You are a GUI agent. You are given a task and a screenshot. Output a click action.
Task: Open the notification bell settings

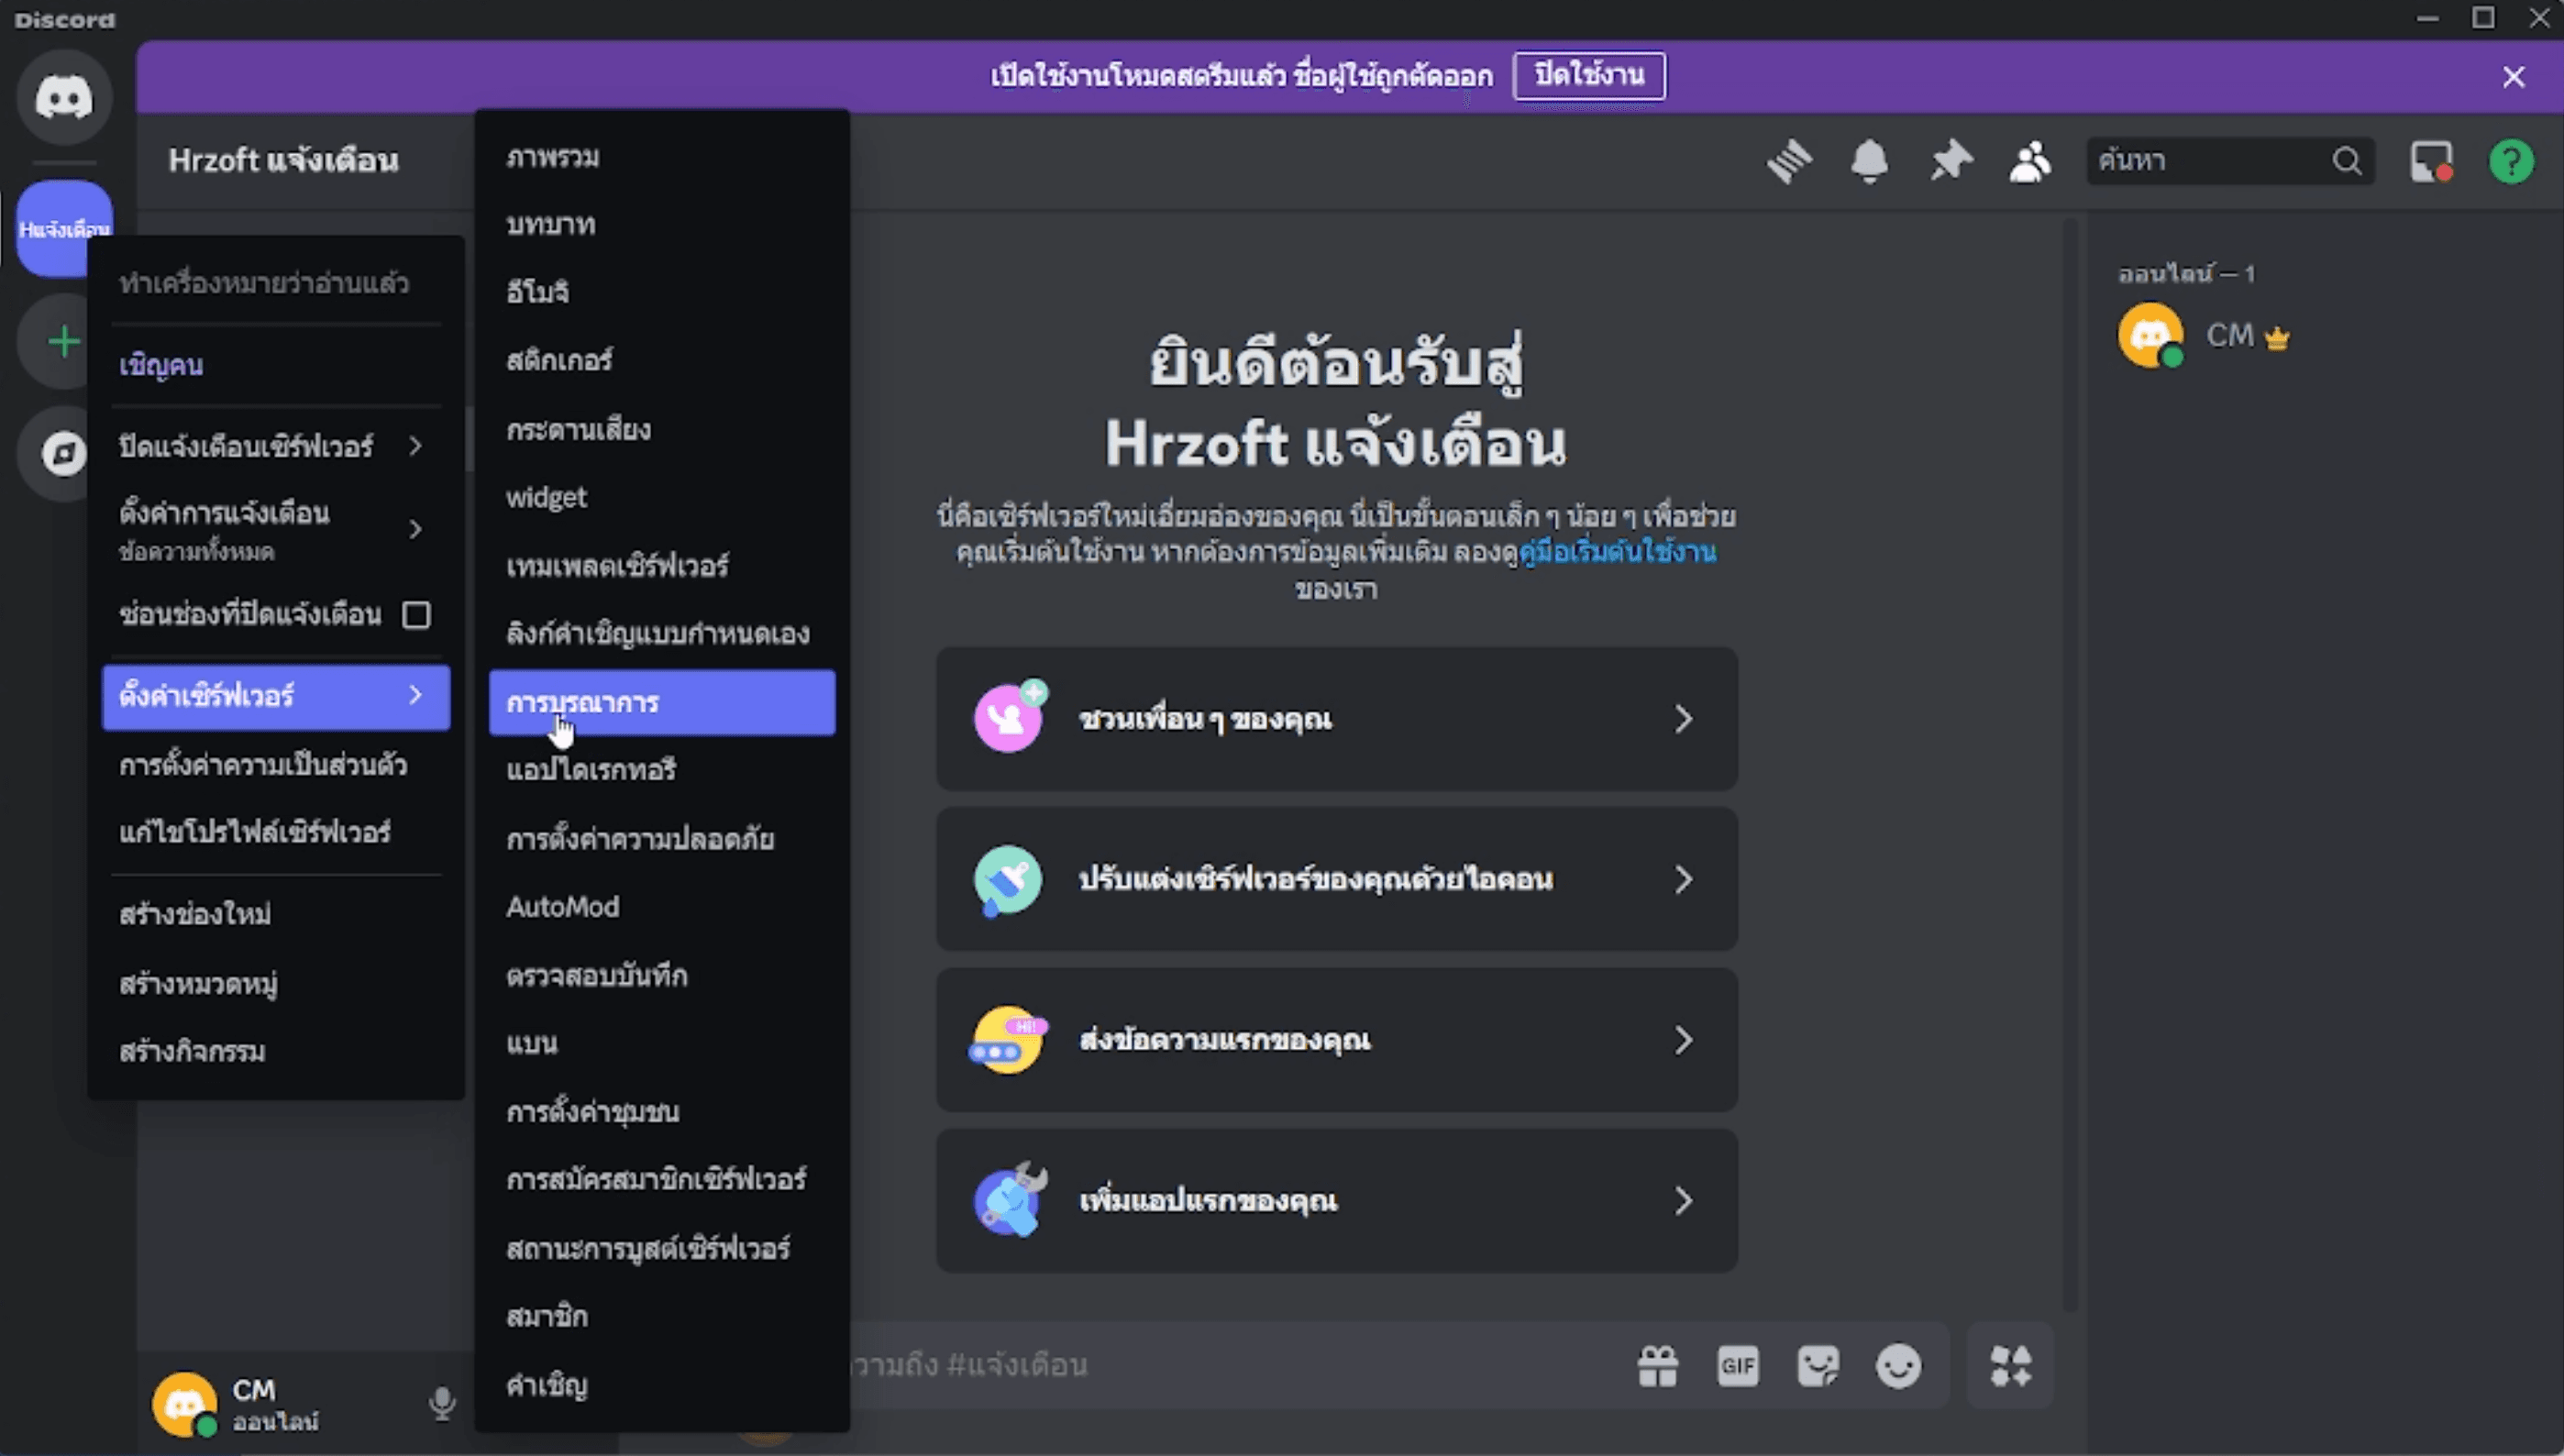tap(1869, 162)
